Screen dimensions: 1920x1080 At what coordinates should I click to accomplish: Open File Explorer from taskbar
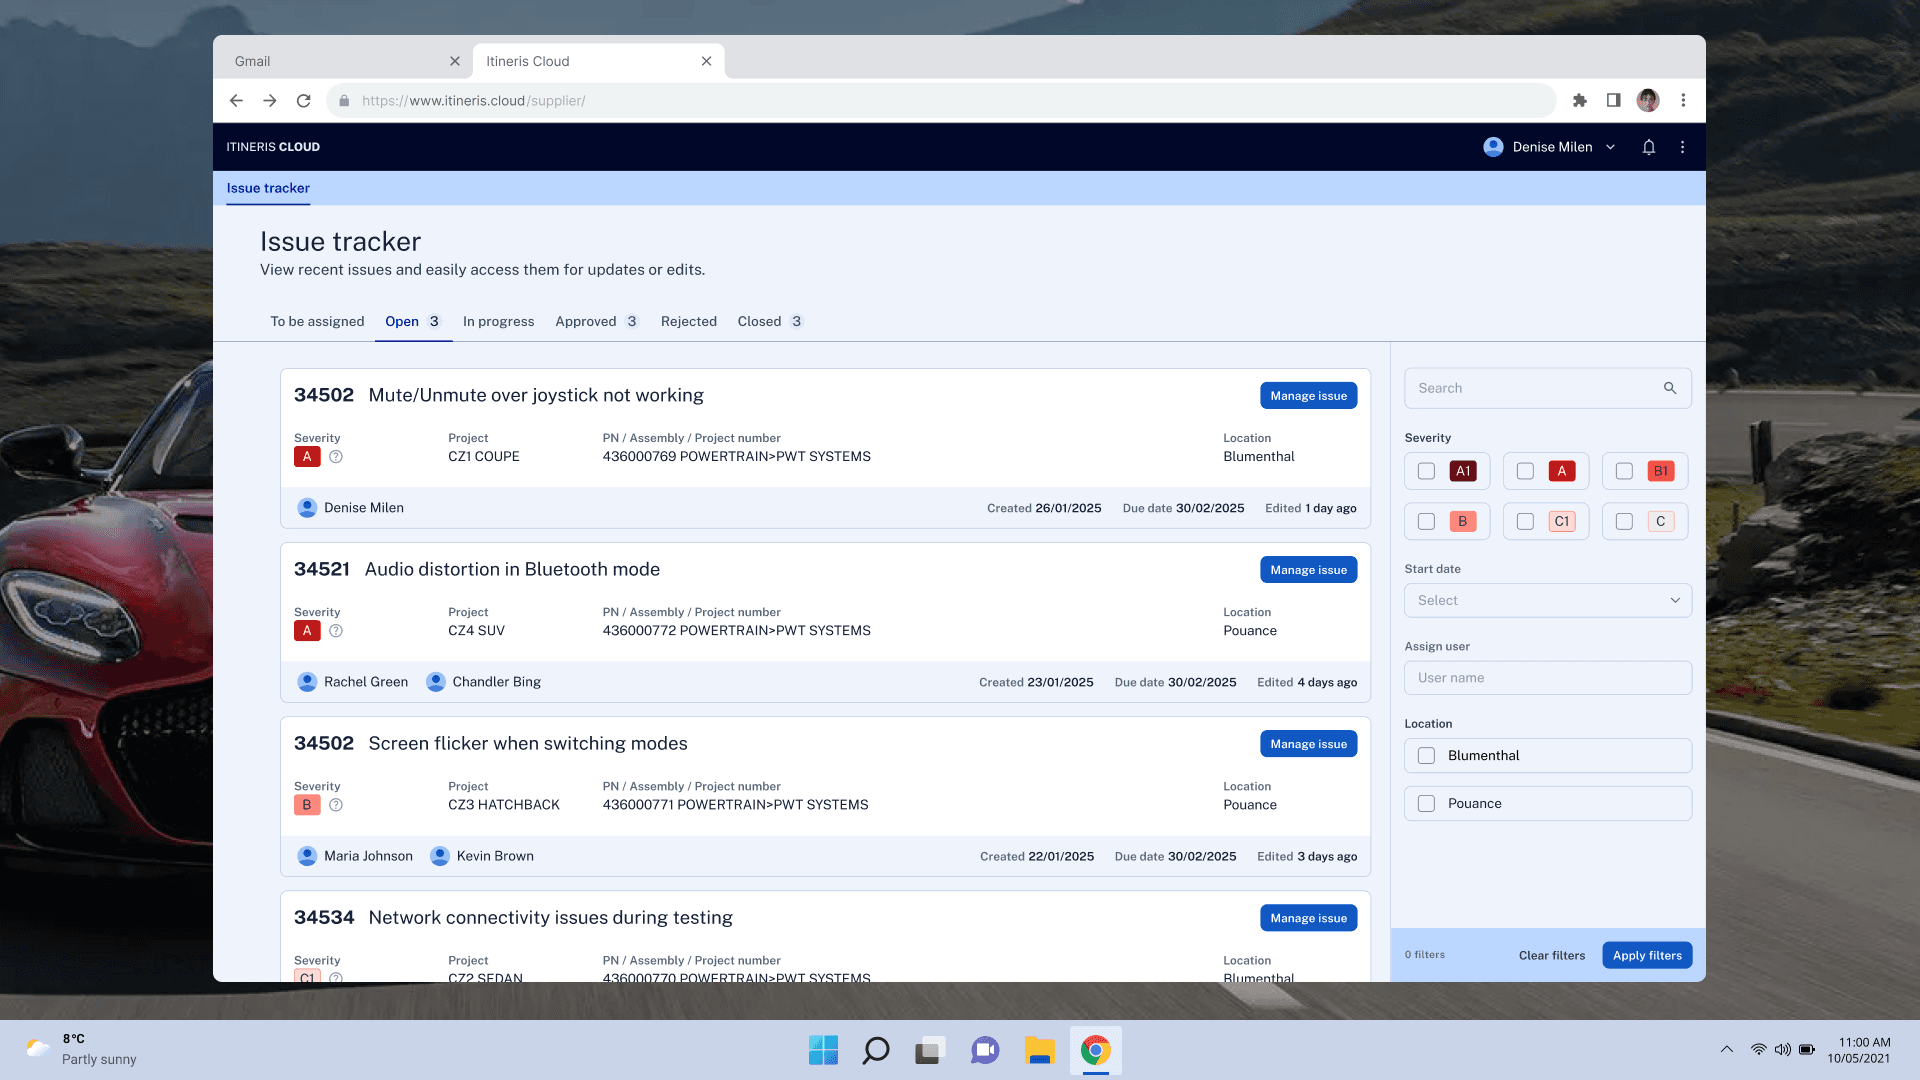point(1039,1050)
